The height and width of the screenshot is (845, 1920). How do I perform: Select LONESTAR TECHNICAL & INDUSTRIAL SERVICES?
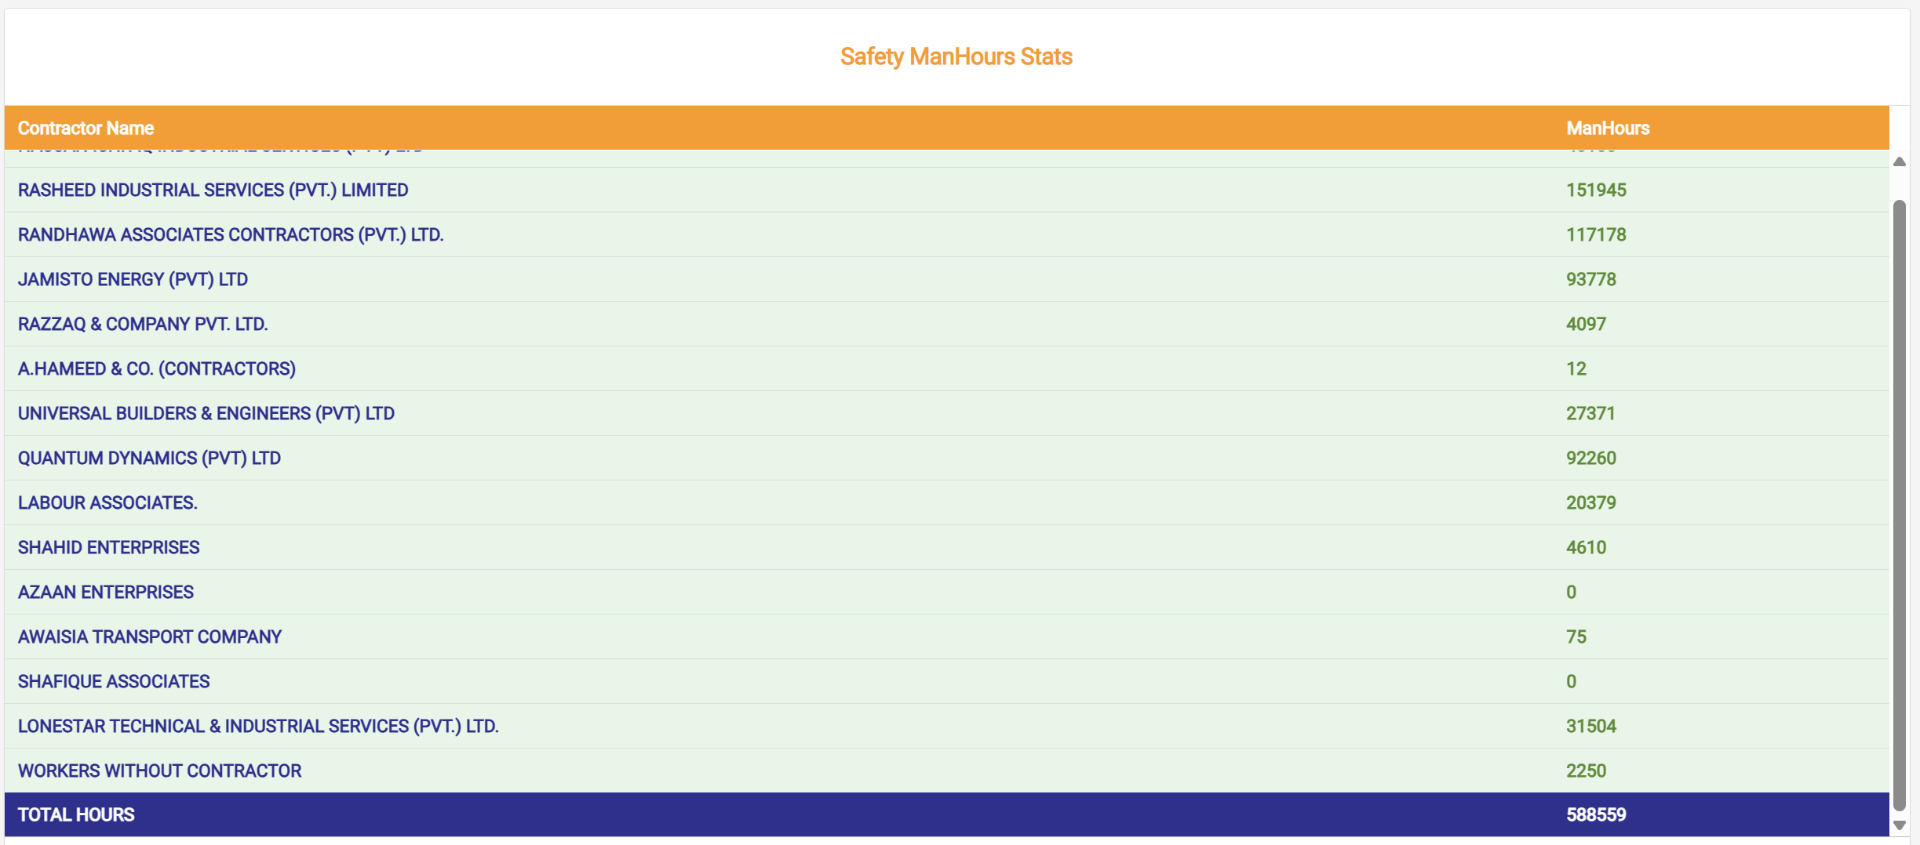[258, 726]
